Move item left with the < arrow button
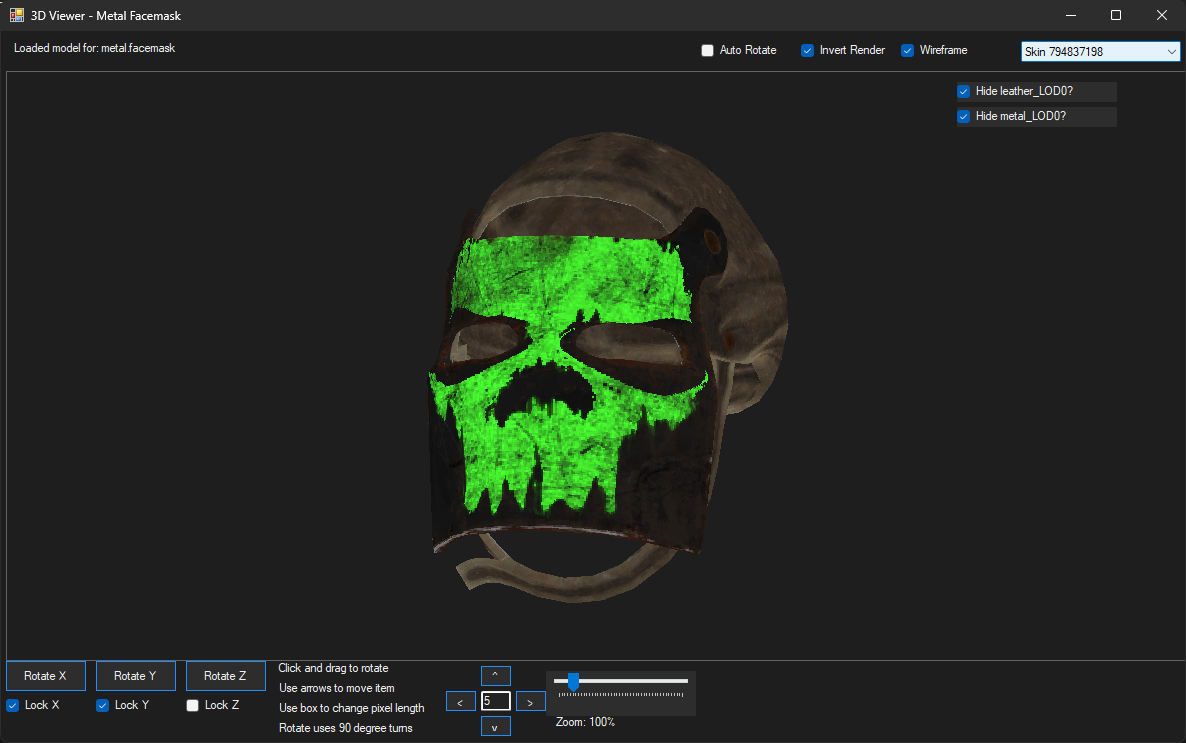This screenshot has width=1186, height=743. [461, 701]
